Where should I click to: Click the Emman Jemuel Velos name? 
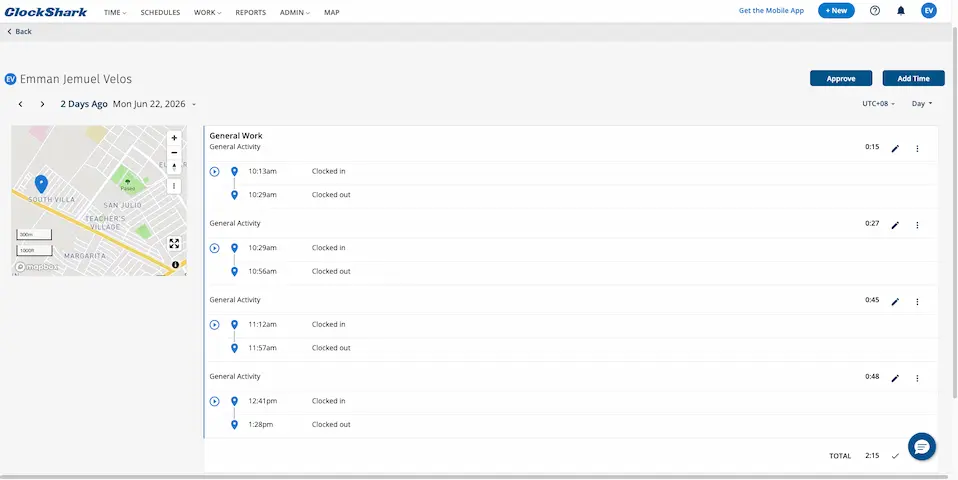[76, 79]
